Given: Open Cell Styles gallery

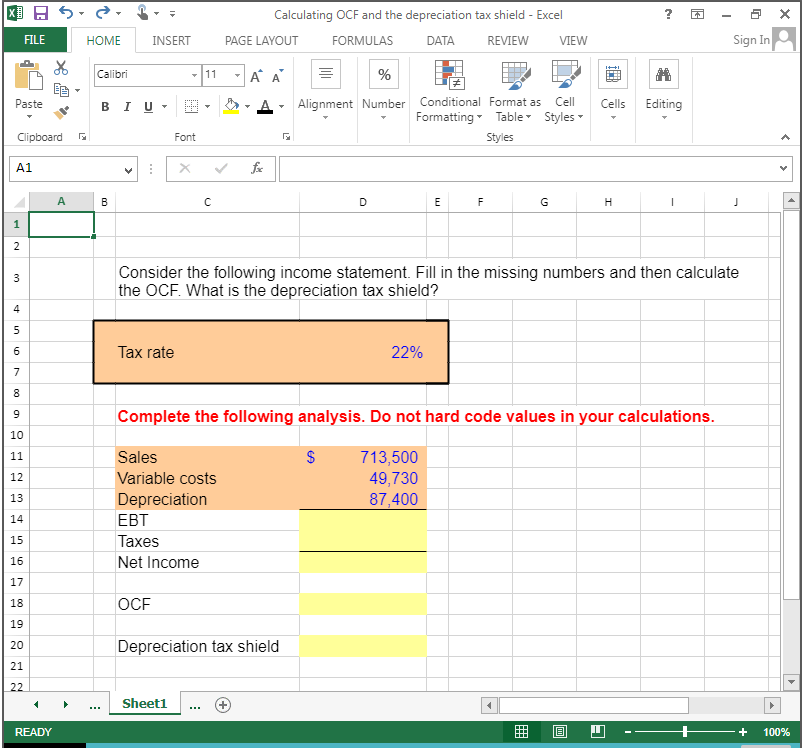Looking at the screenshot, I should click(565, 74).
